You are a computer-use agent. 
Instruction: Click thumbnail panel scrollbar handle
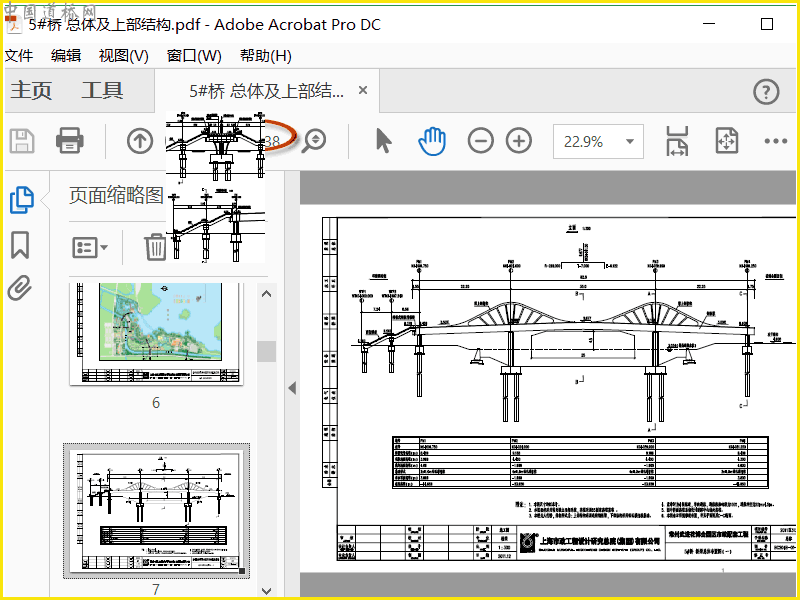click(266, 352)
